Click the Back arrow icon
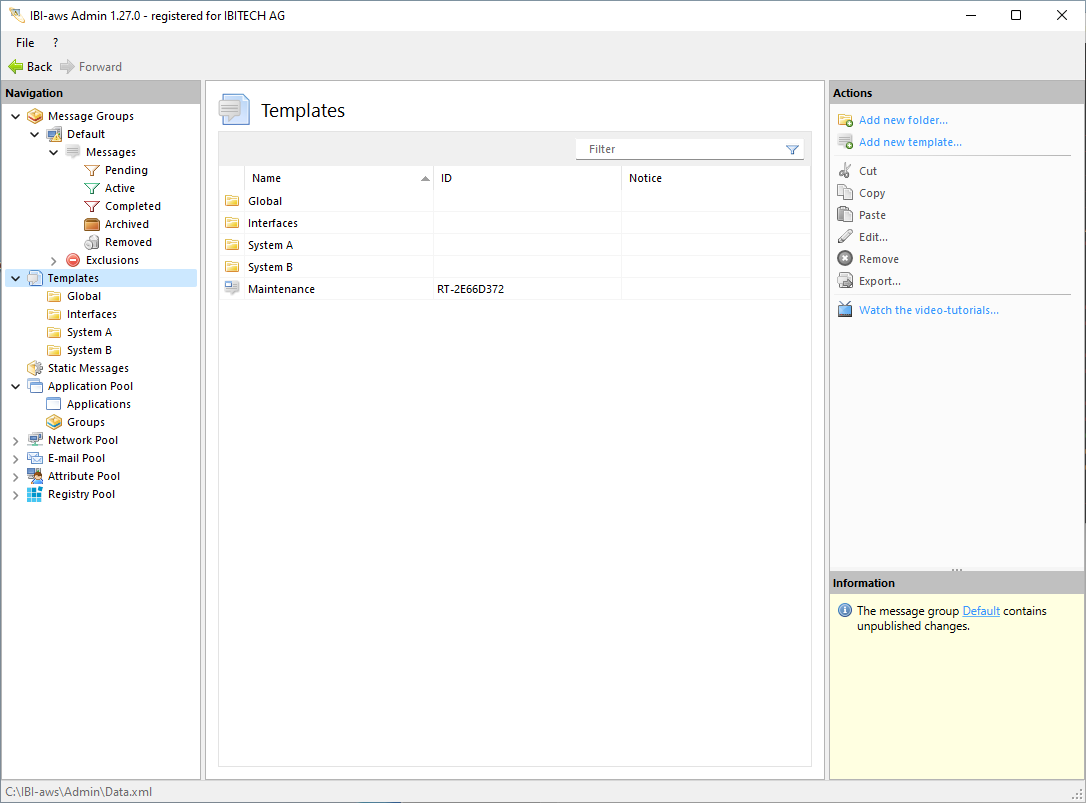The height and width of the screenshot is (803, 1086). pyautogui.click(x=15, y=67)
